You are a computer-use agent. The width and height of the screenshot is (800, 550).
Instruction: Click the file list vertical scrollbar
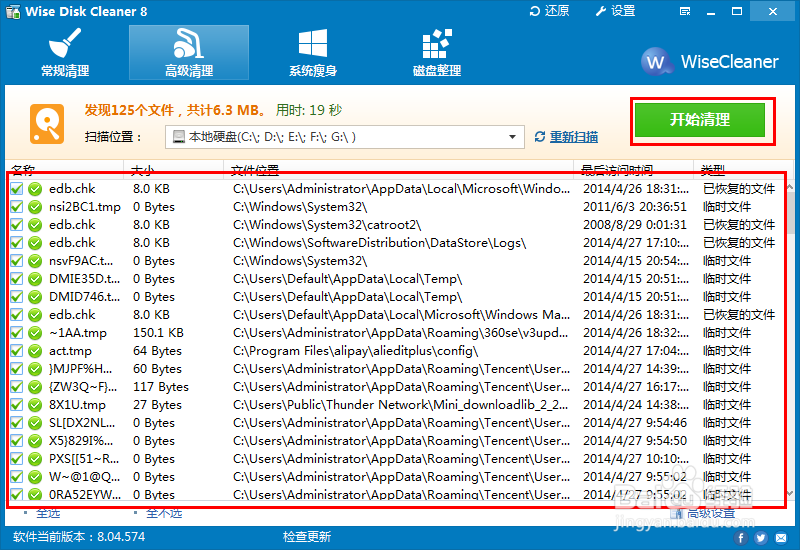click(x=790, y=212)
